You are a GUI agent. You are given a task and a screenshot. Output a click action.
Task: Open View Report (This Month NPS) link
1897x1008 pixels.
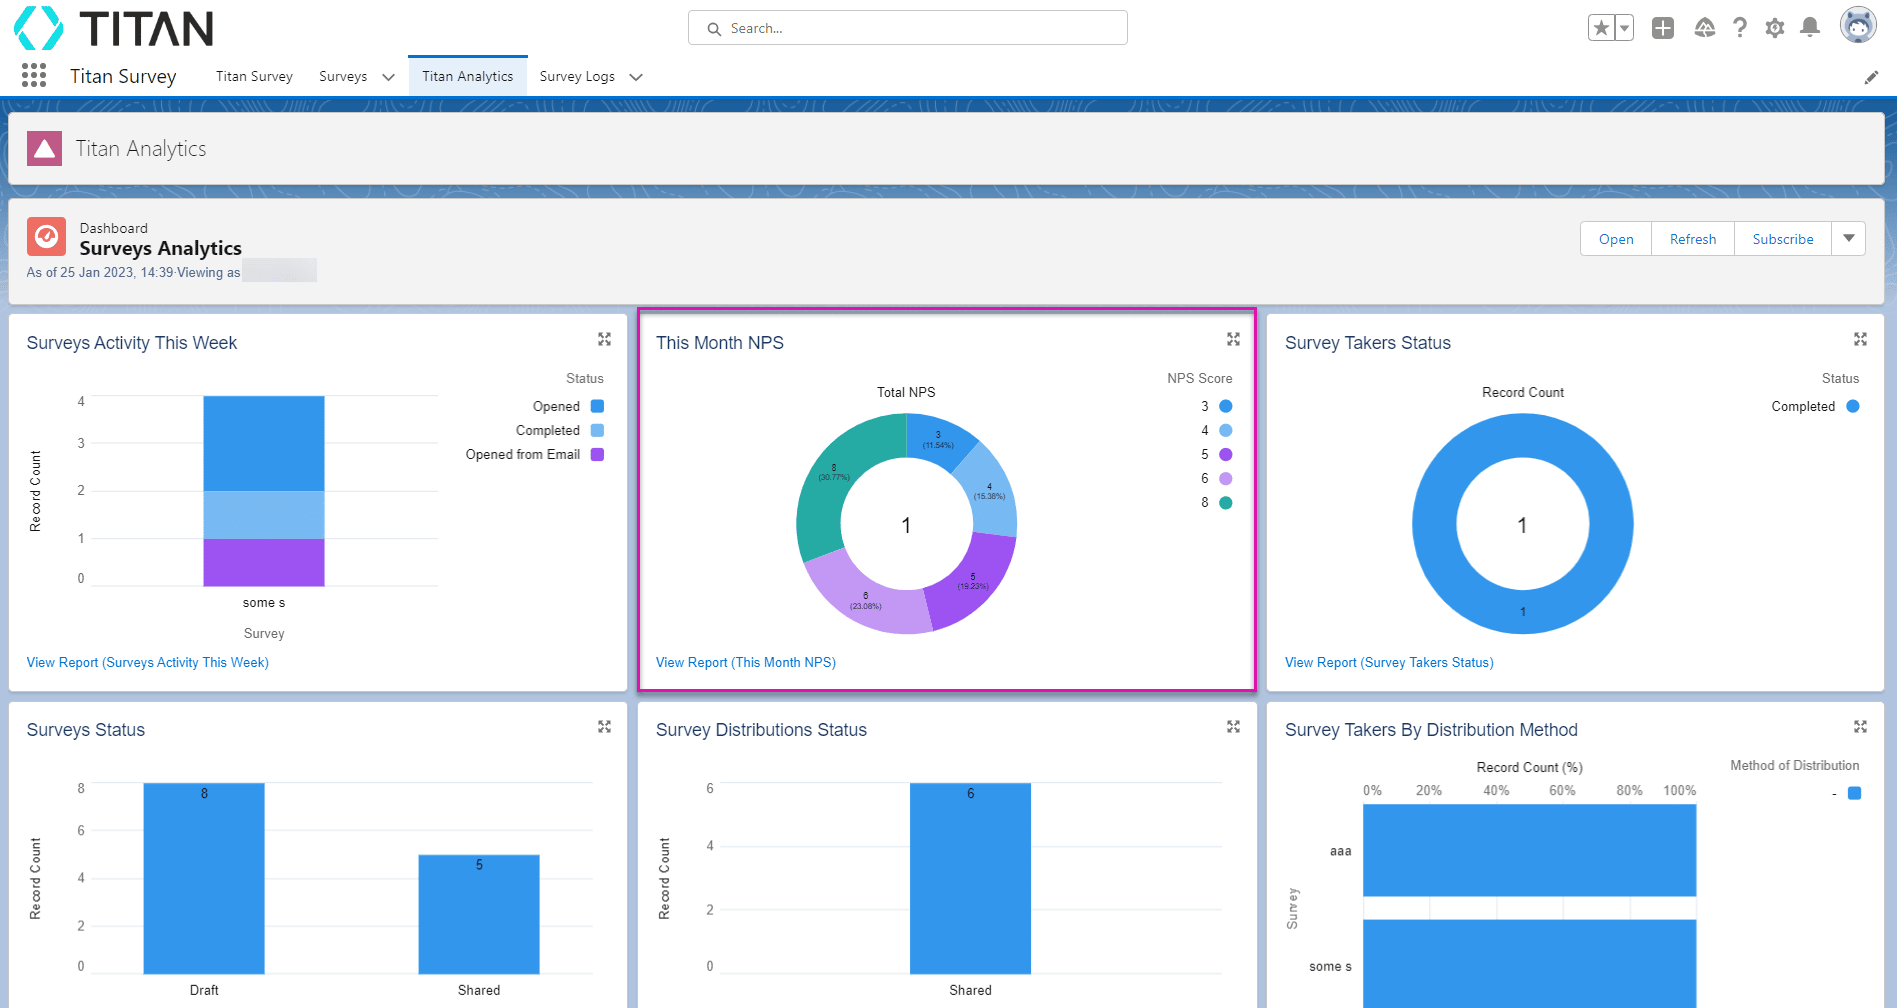click(745, 662)
